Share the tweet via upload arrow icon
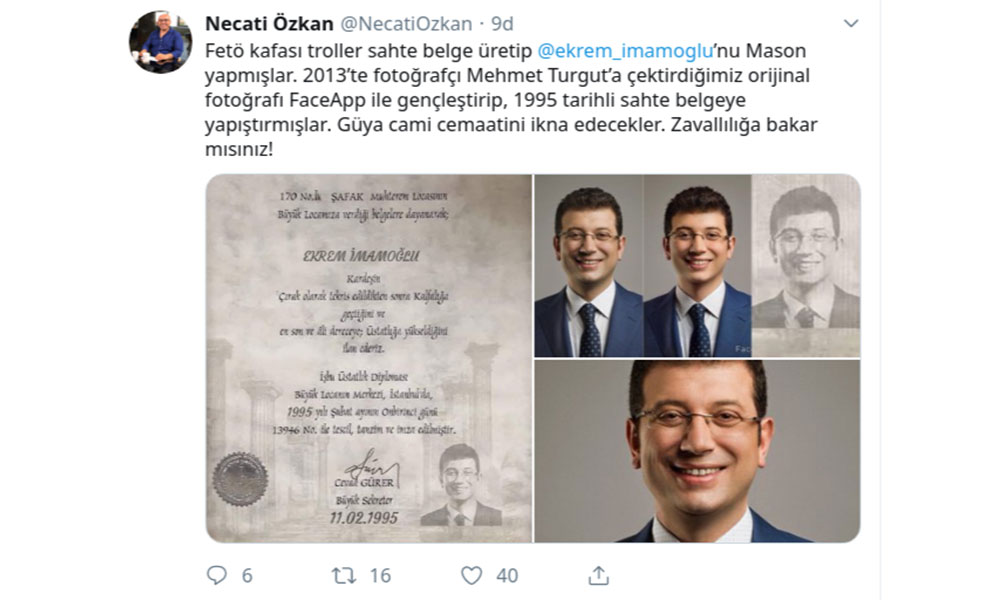 (x=598, y=575)
